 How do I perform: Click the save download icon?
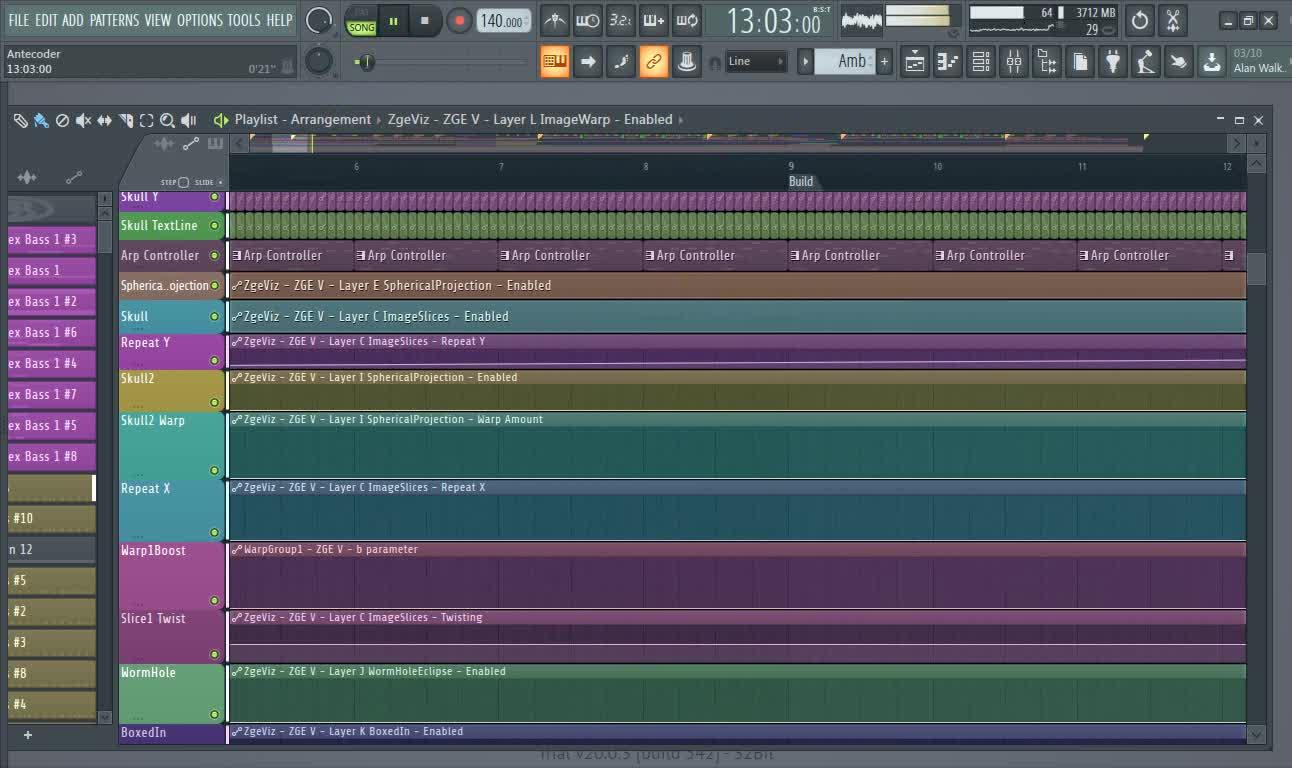pyautogui.click(x=1212, y=62)
